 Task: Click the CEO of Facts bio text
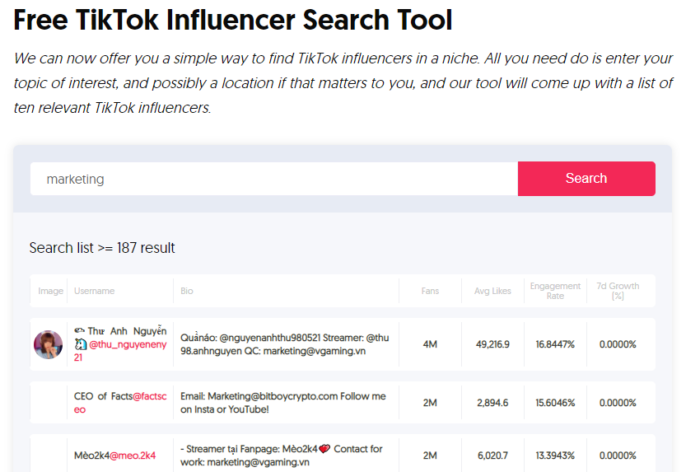pyautogui.click(x=282, y=402)
